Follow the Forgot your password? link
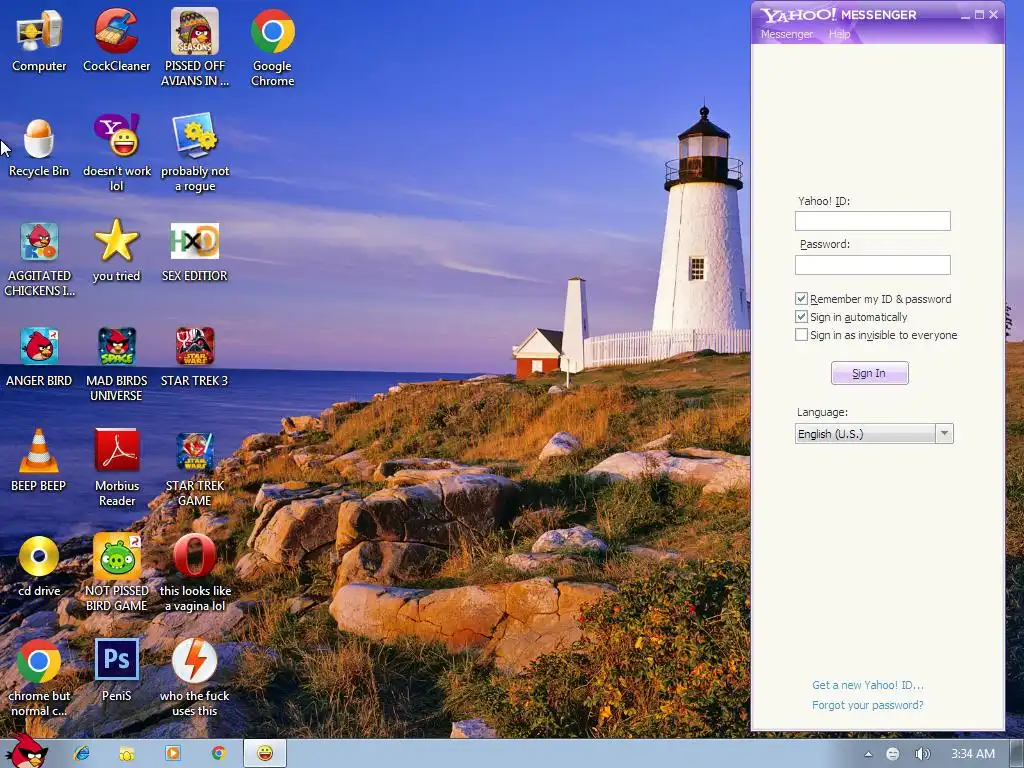The image size is (1024, 768). (x=867, y=705)
